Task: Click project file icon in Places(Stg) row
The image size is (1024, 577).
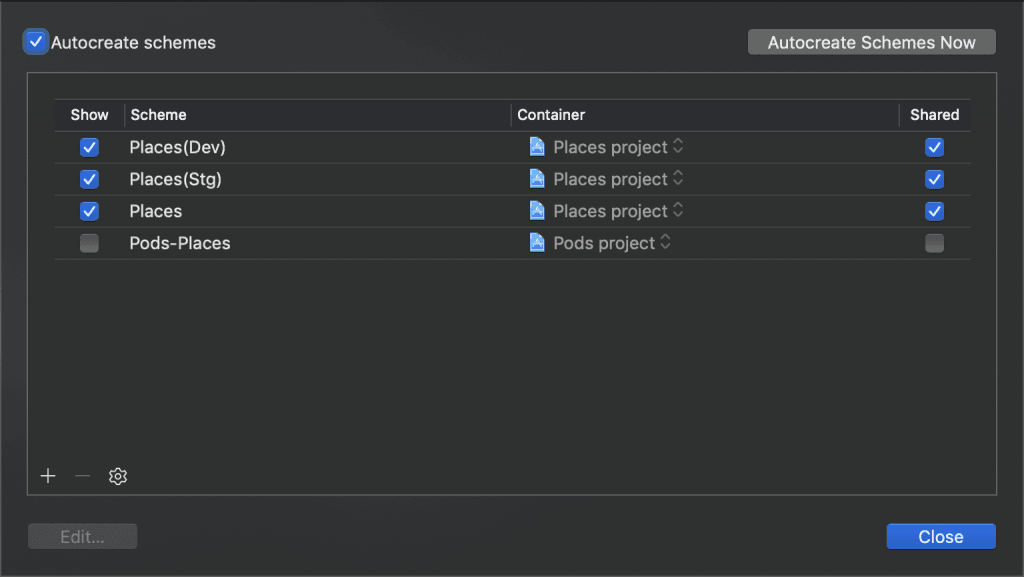Action: tap(537, 179)
